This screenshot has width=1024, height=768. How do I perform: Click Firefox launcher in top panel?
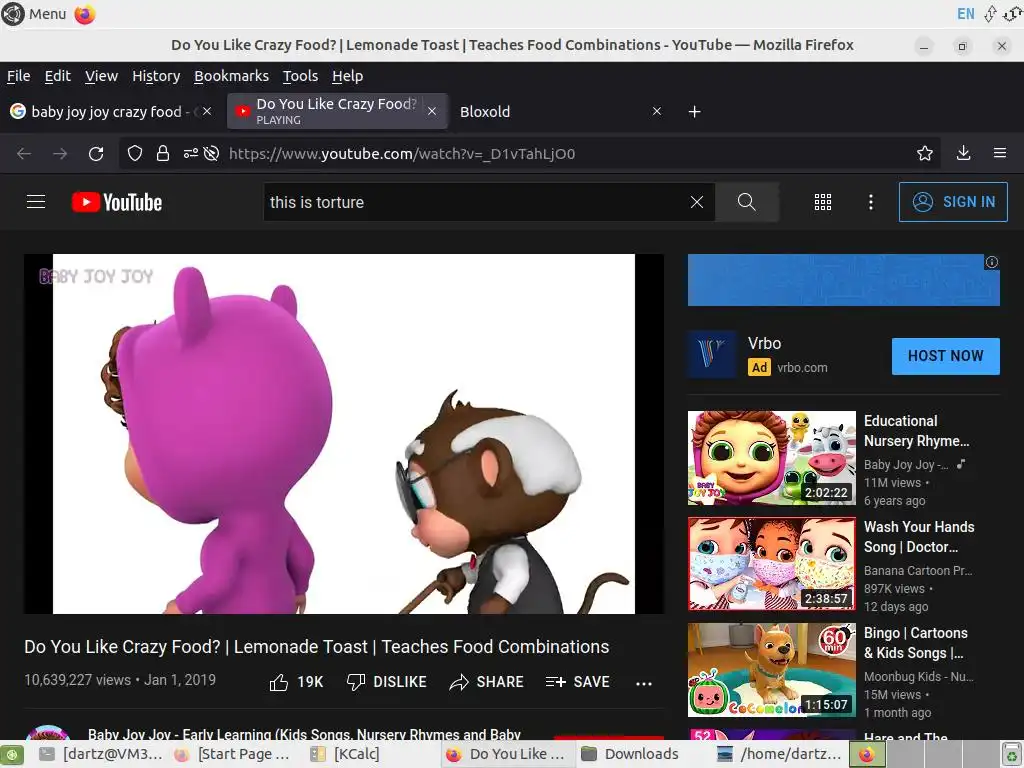pos(85,14)
